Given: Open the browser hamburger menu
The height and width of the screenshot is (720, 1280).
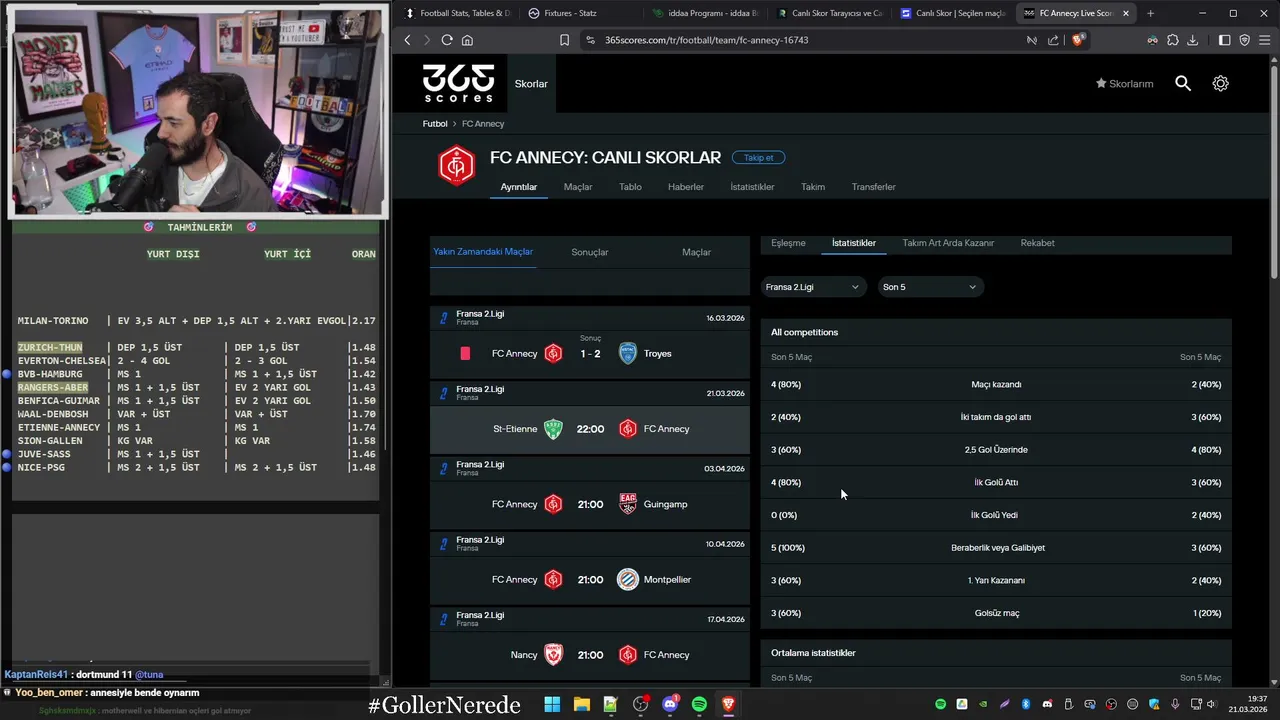Looking at the screenshot, I should tap(1264, 40).
